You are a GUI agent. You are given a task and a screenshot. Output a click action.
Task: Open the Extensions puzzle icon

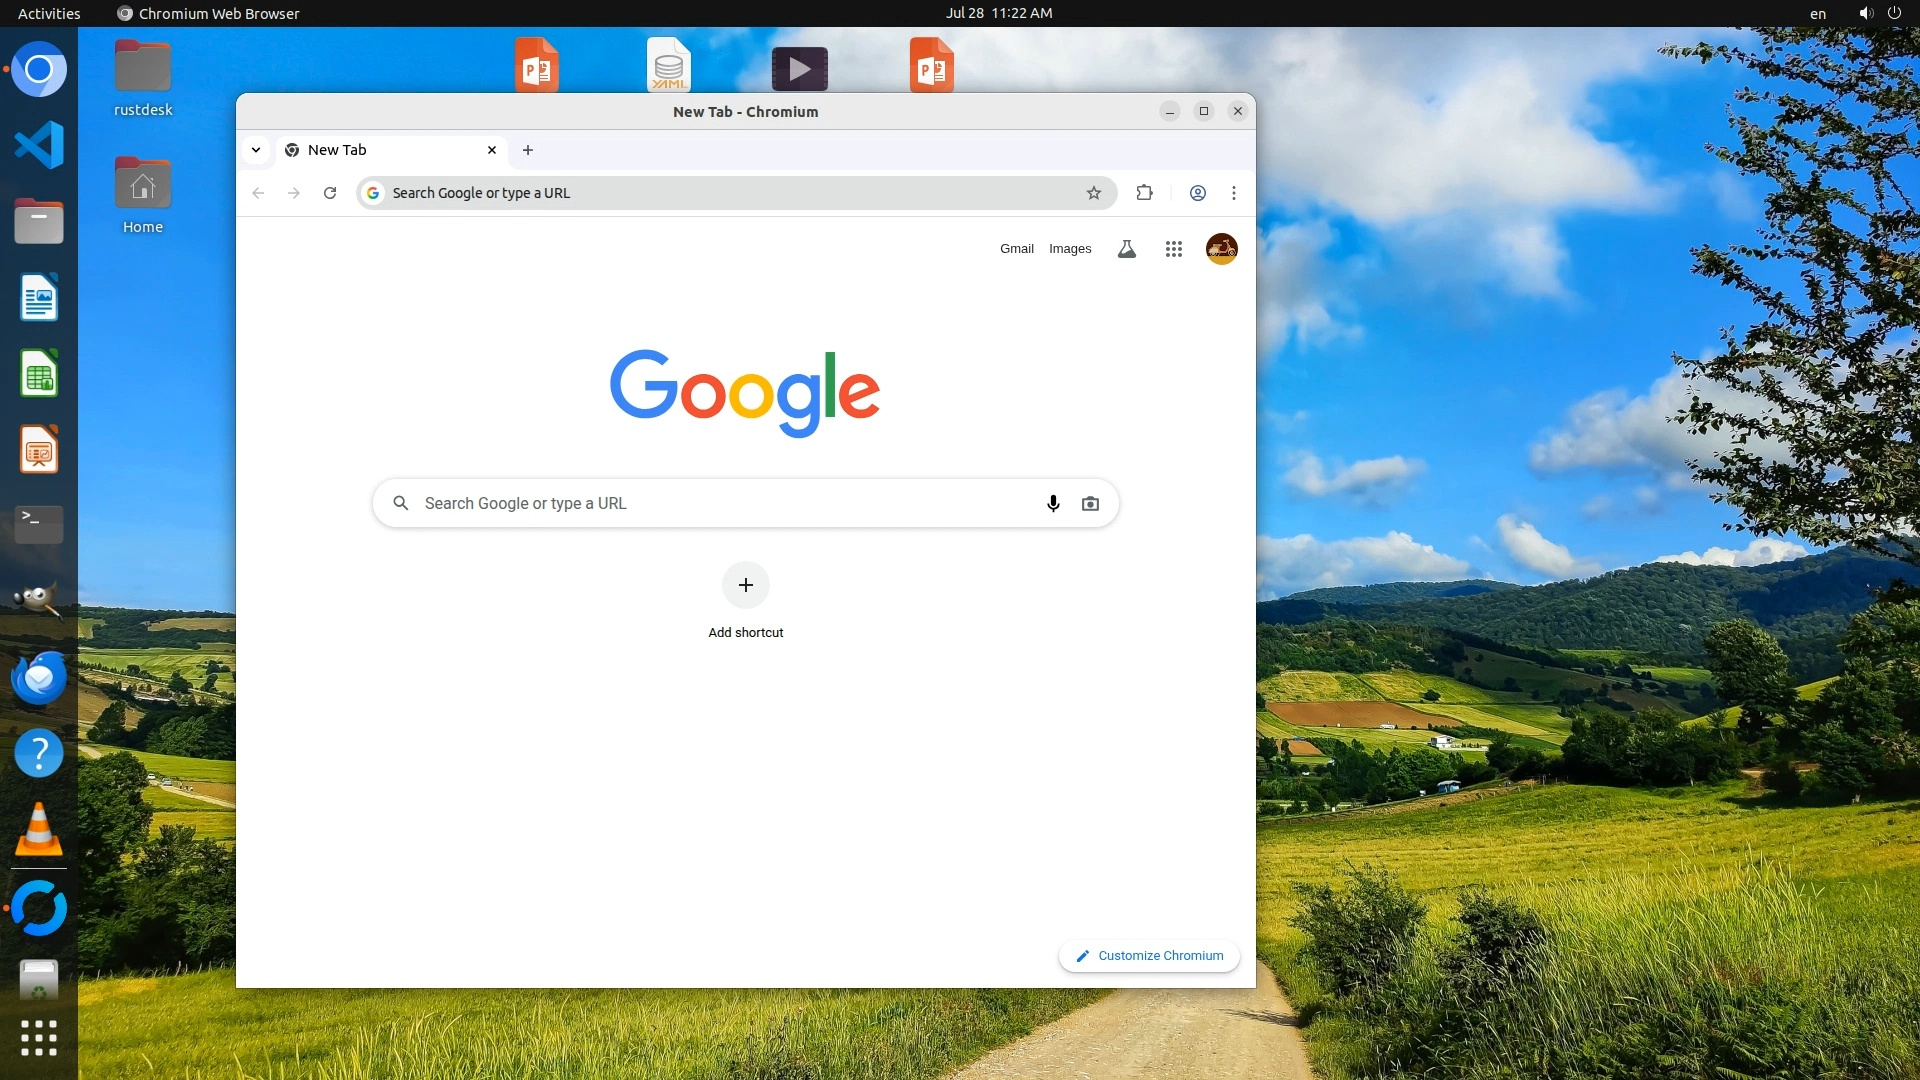click(1145, 193)
